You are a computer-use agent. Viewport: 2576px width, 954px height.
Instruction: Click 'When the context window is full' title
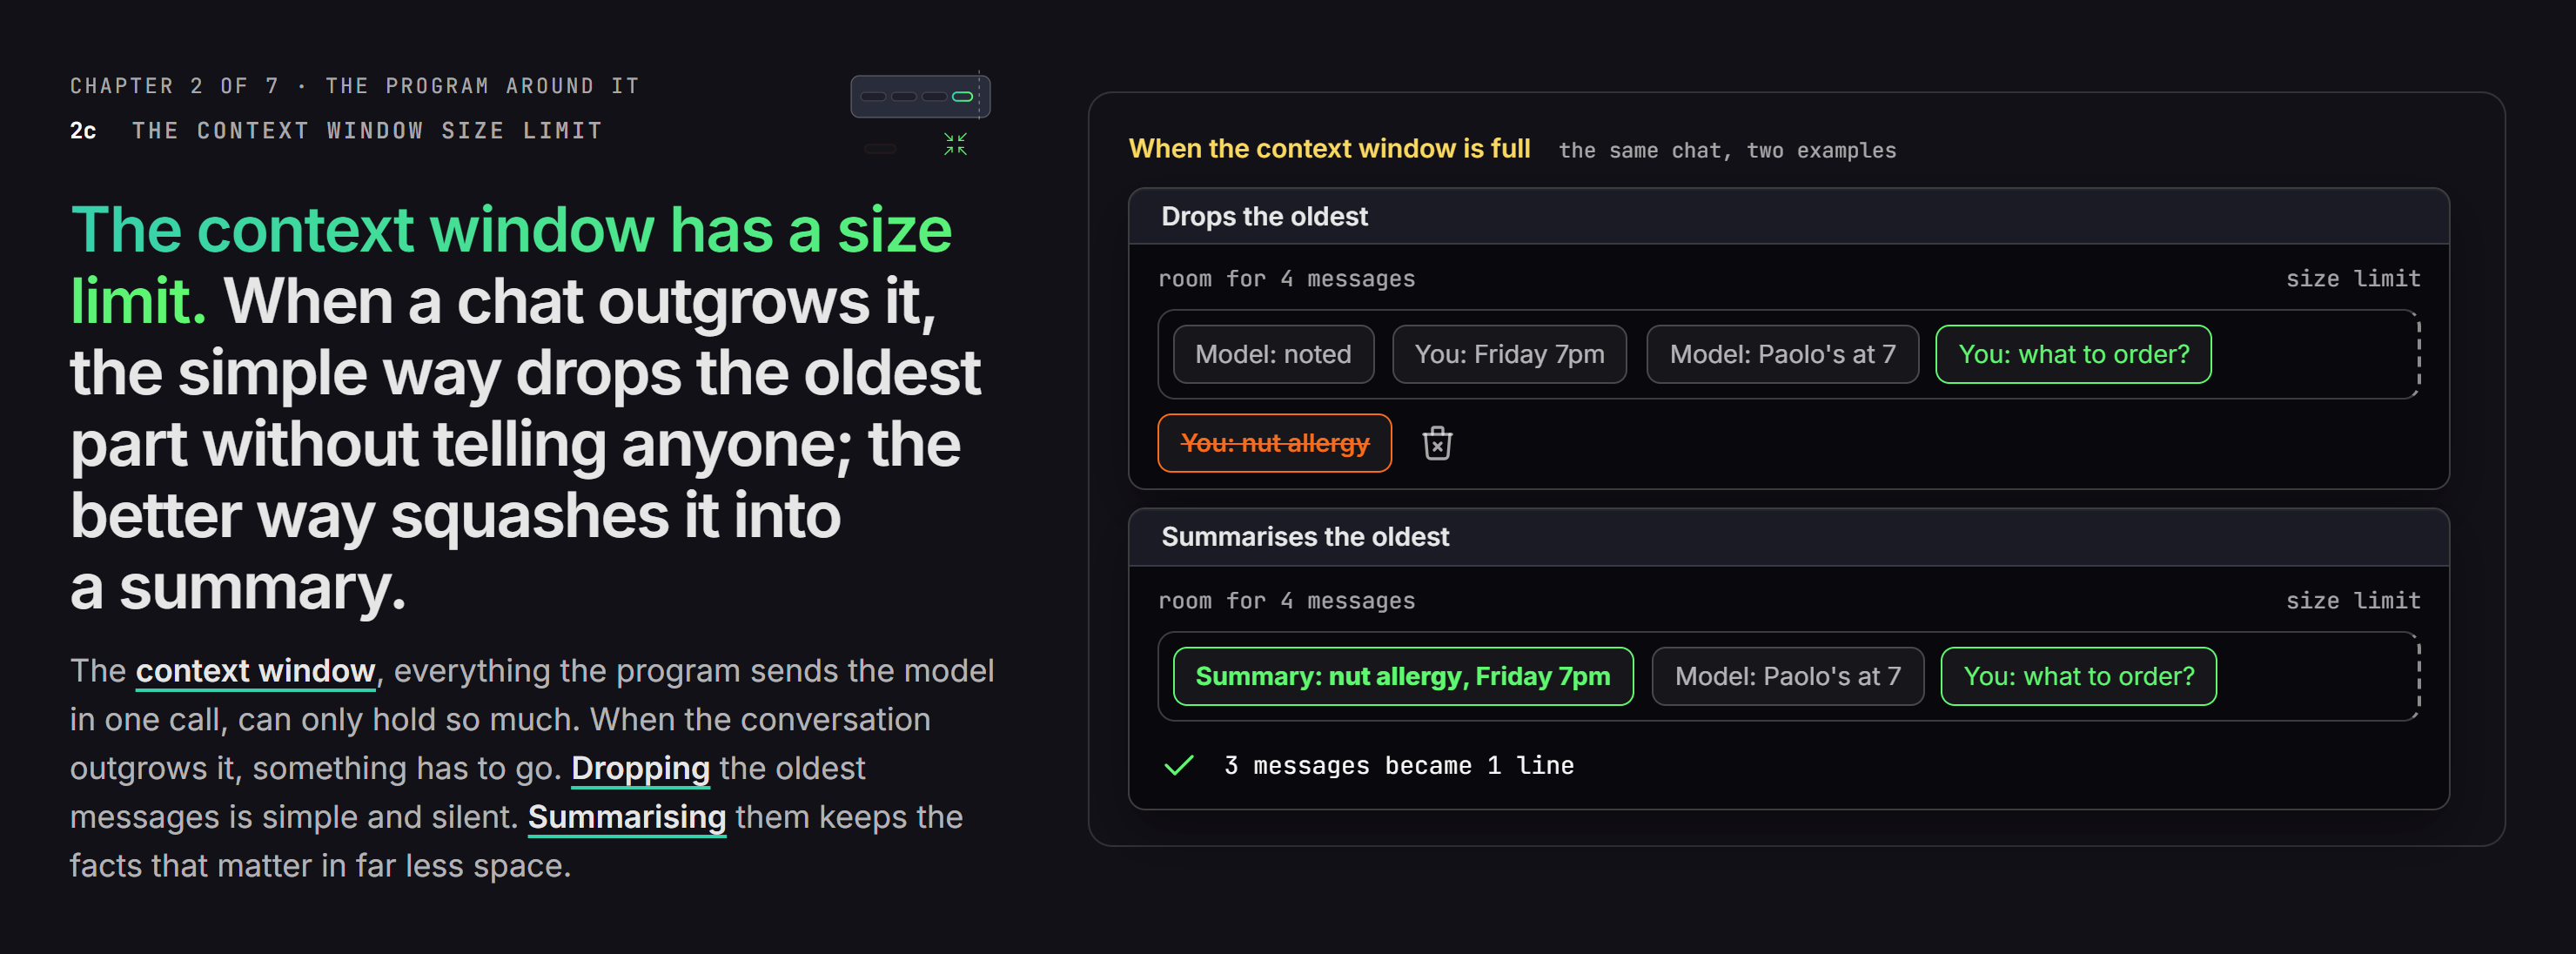pos(1329,149)
